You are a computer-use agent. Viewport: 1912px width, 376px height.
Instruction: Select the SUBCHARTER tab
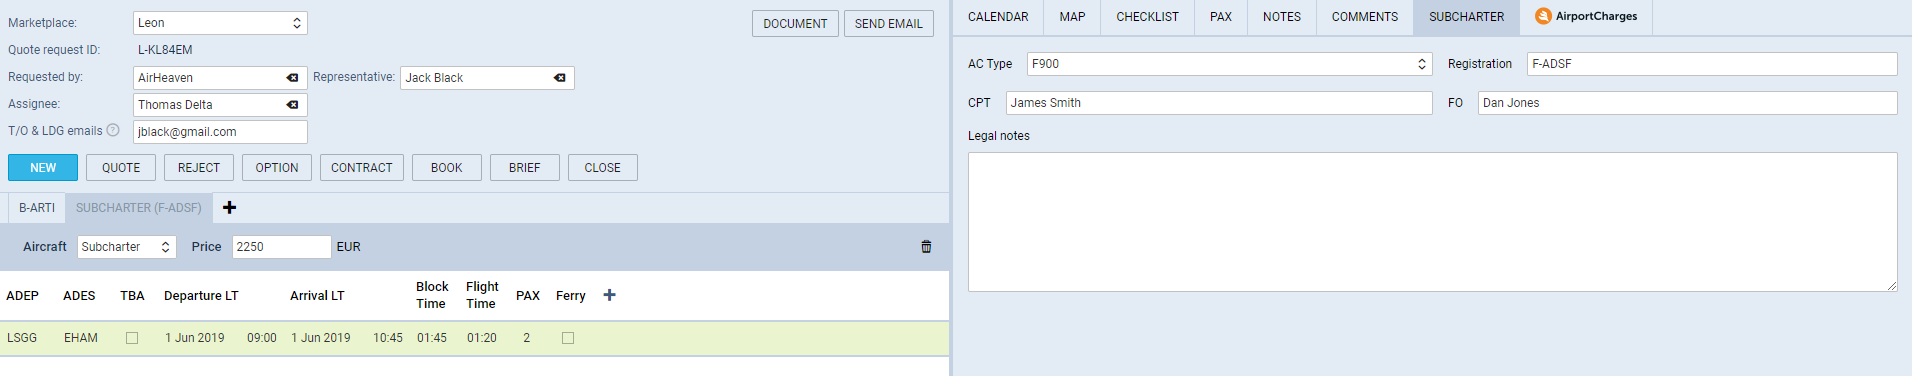click(x=1466, y=17)
